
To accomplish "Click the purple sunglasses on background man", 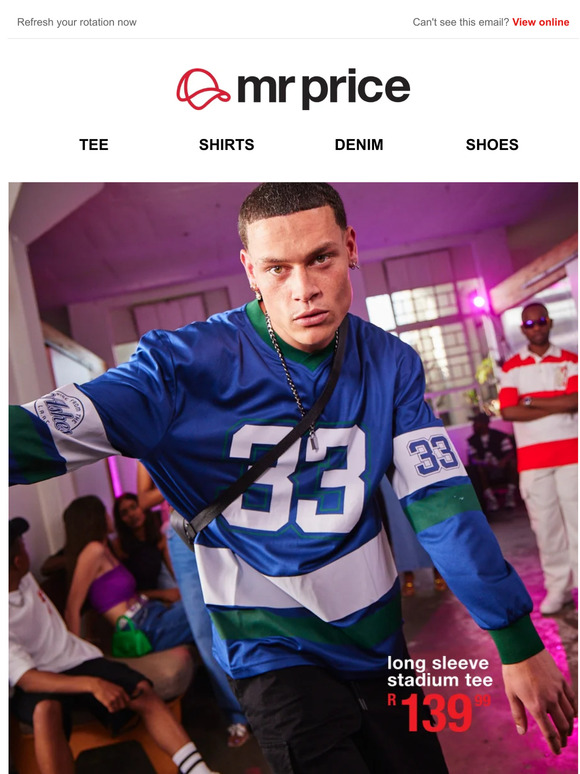I will (535, 322).
